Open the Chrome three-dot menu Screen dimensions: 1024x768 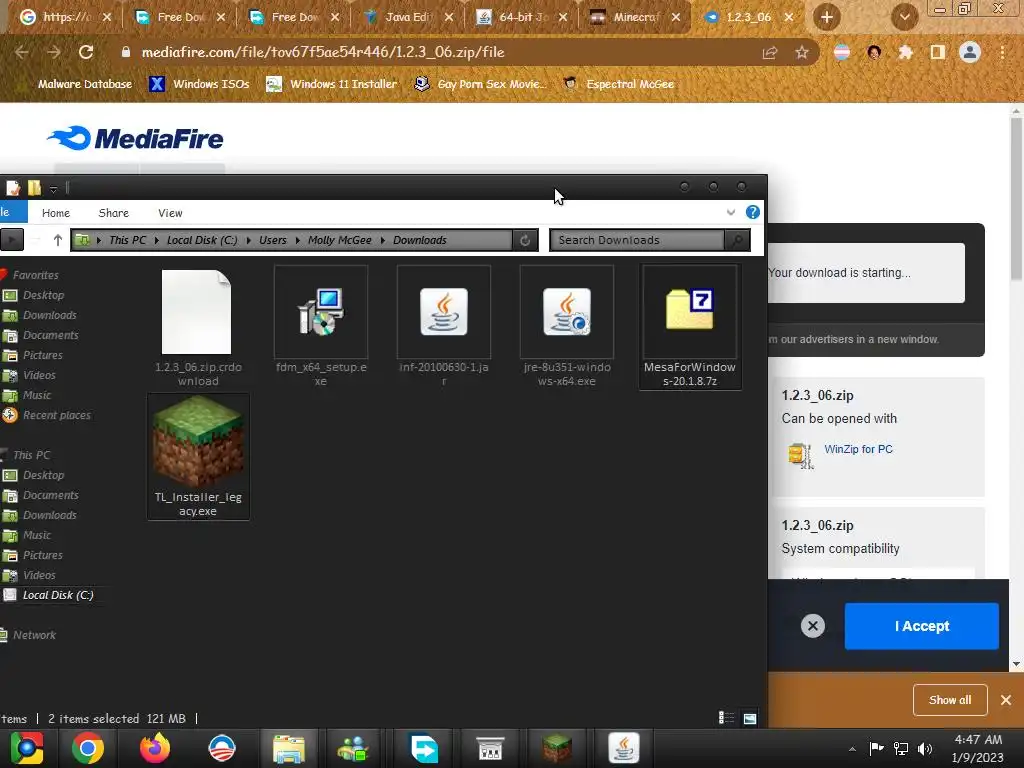(x=1002, y=52)
